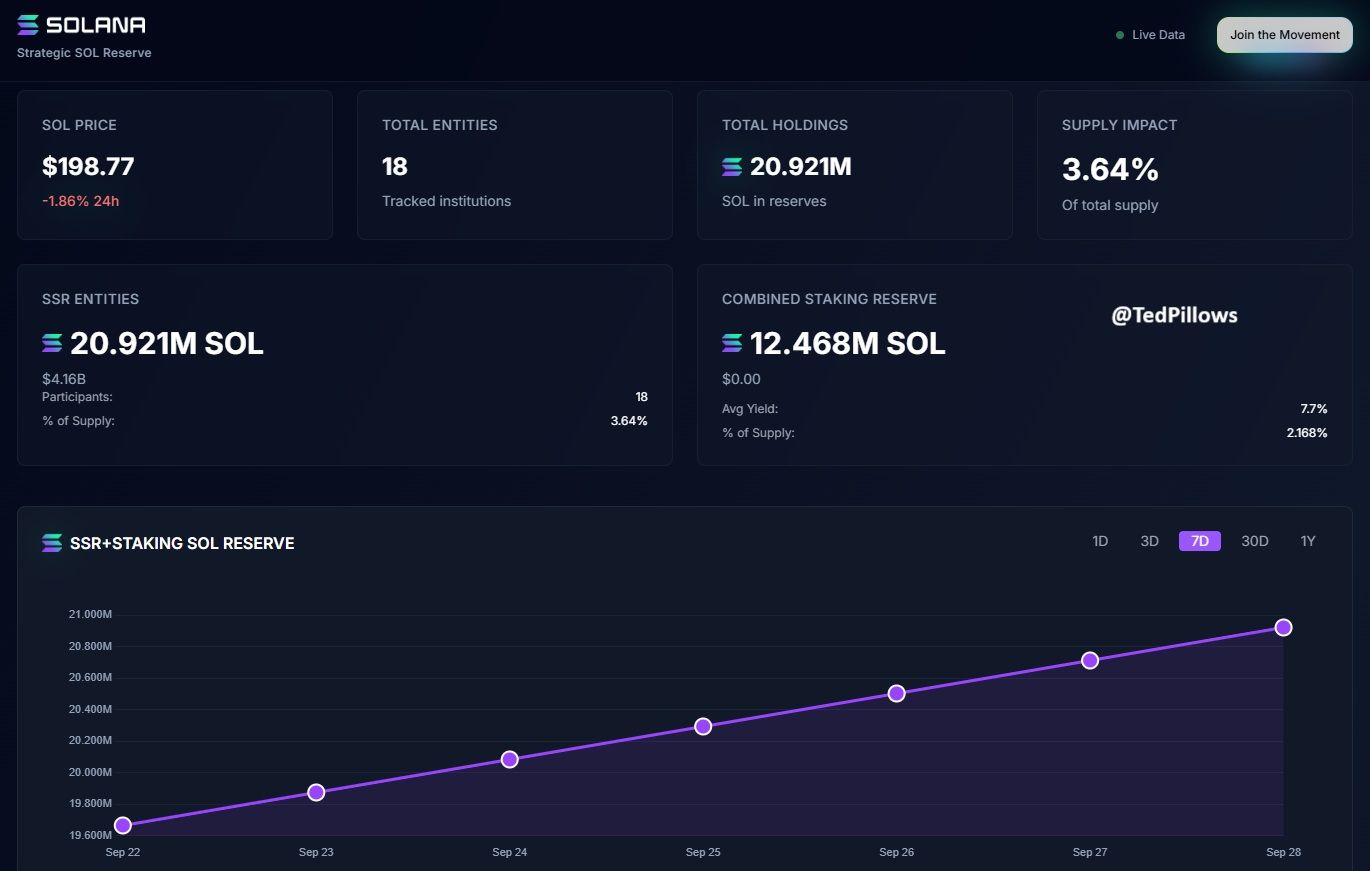The width and height of the screenshot is (1370, 871).
Task: Switch chart to 30D view
Action: [x=1254, y=541]
